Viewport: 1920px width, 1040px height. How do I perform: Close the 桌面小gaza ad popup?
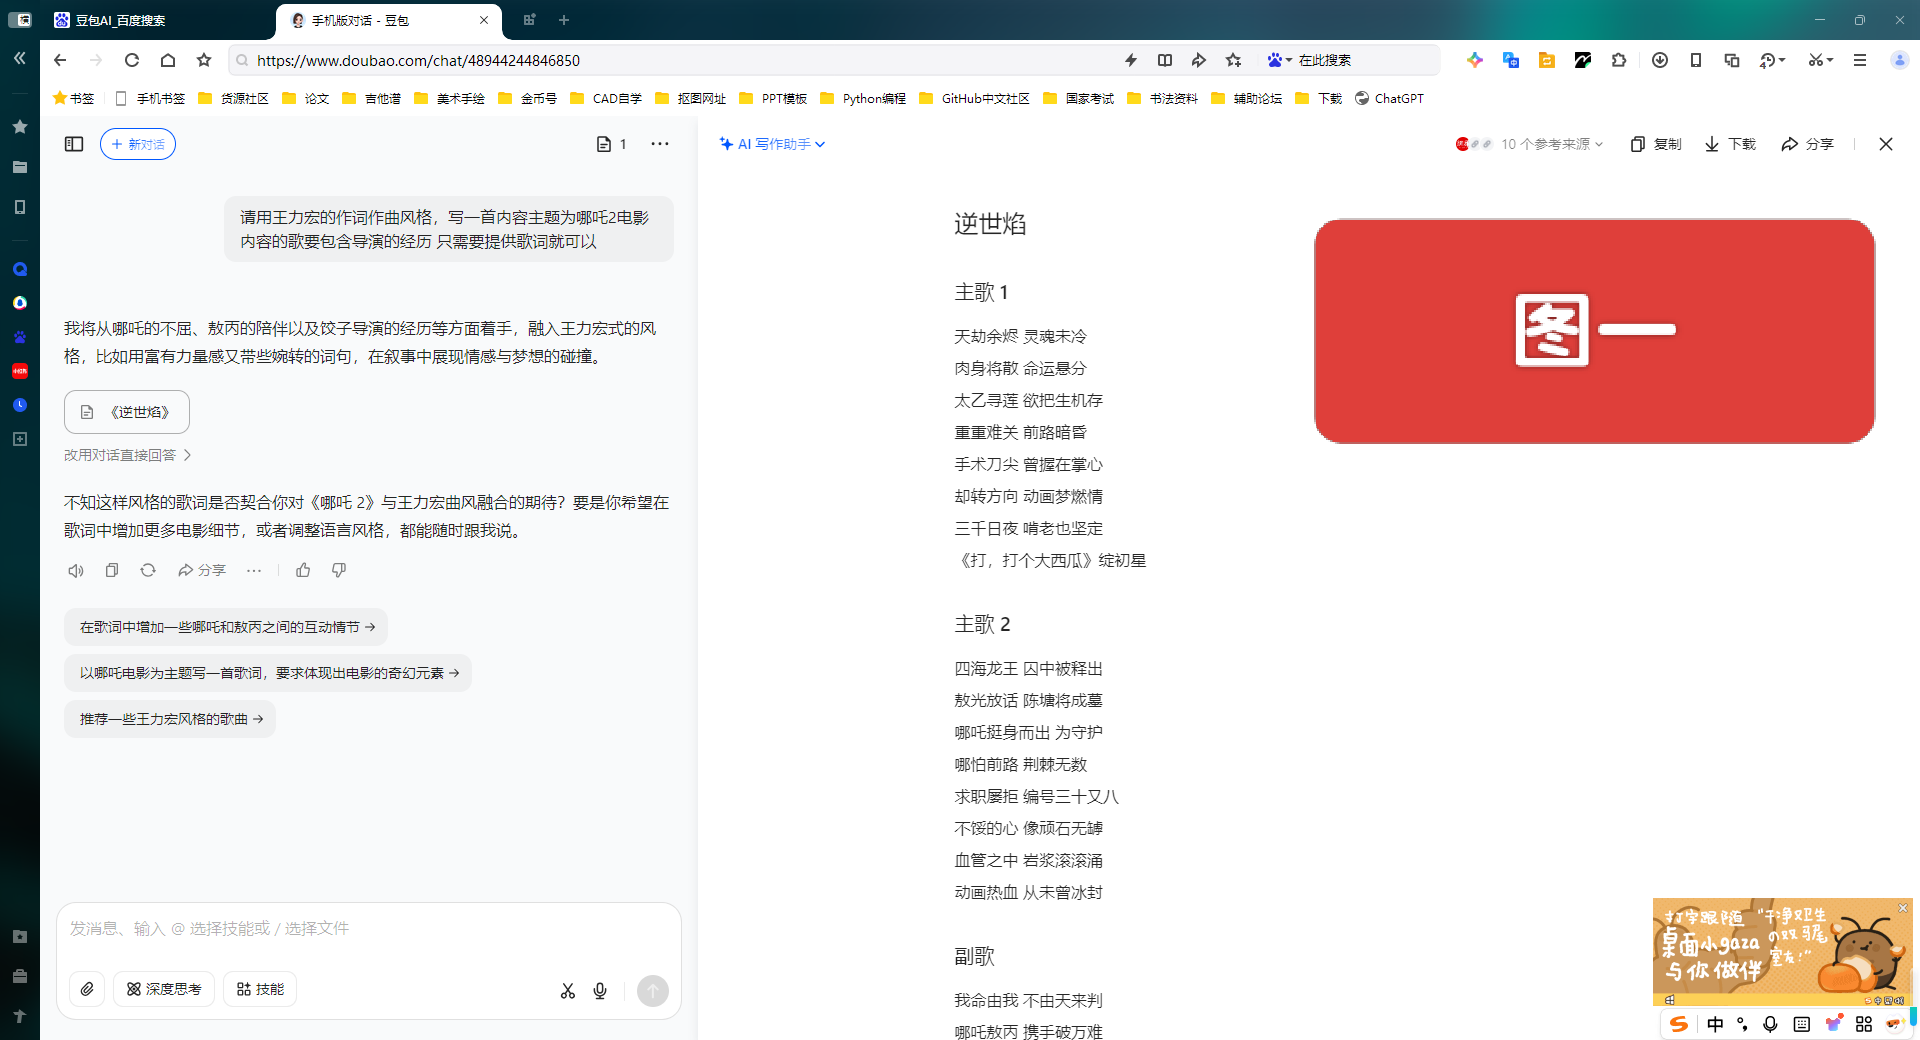(1903, 908)
